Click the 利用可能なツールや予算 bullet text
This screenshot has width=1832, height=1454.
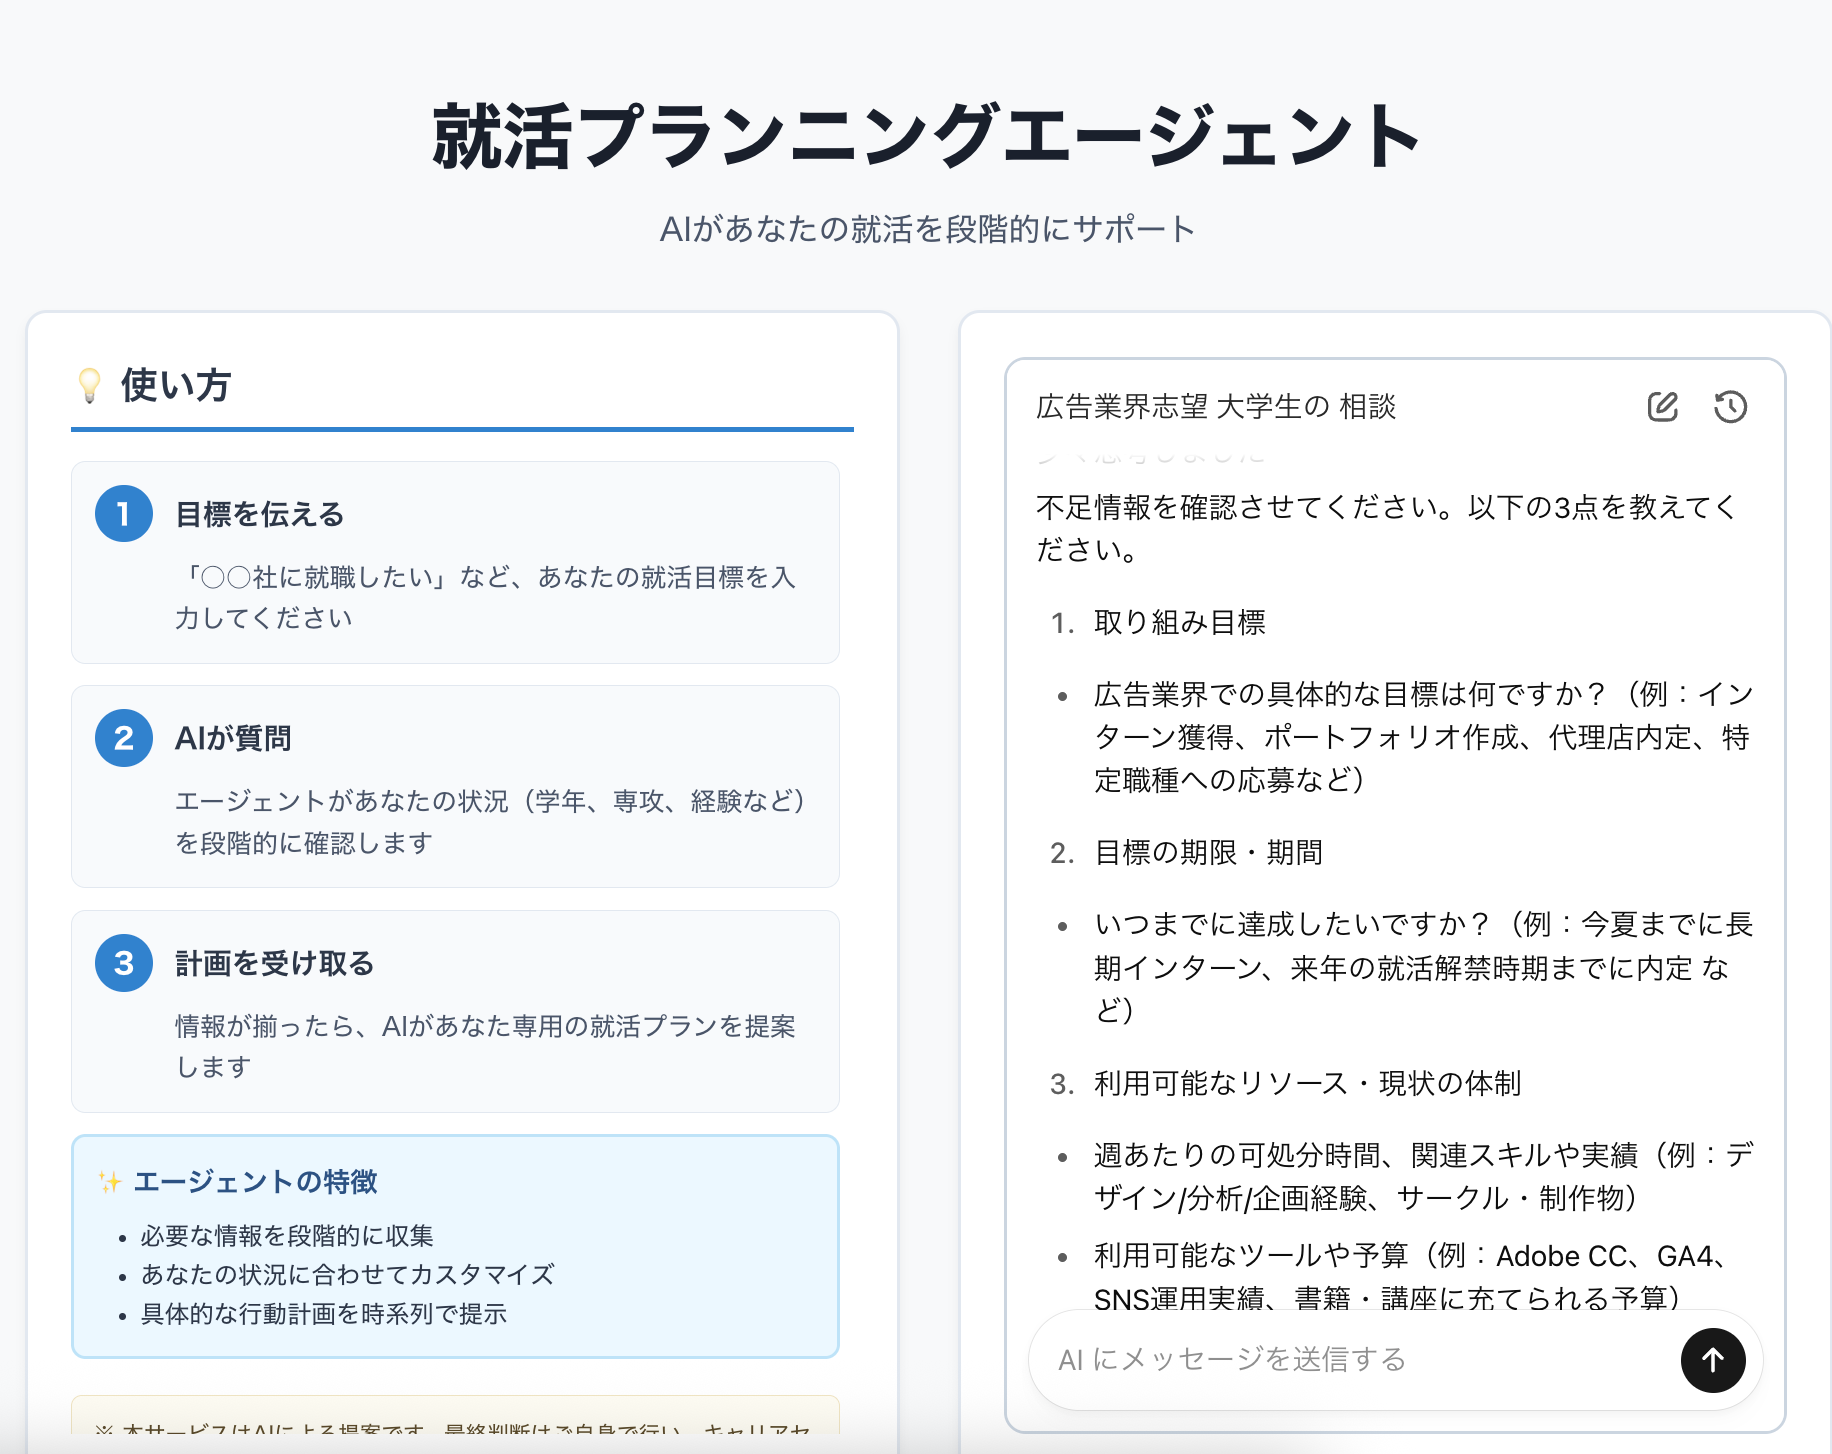coord(1411,1277)
